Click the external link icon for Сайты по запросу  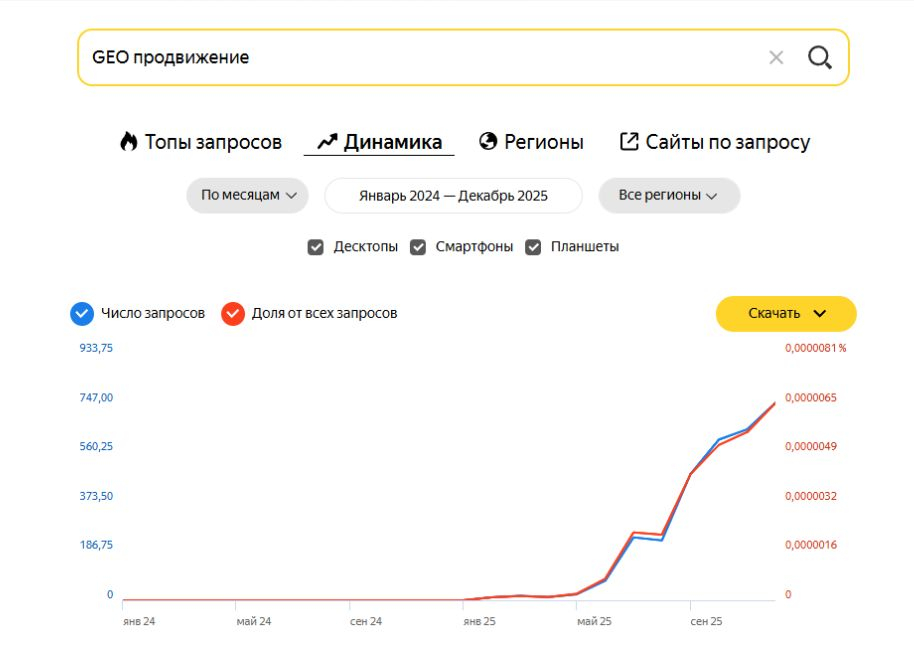(x=629, y=141)
